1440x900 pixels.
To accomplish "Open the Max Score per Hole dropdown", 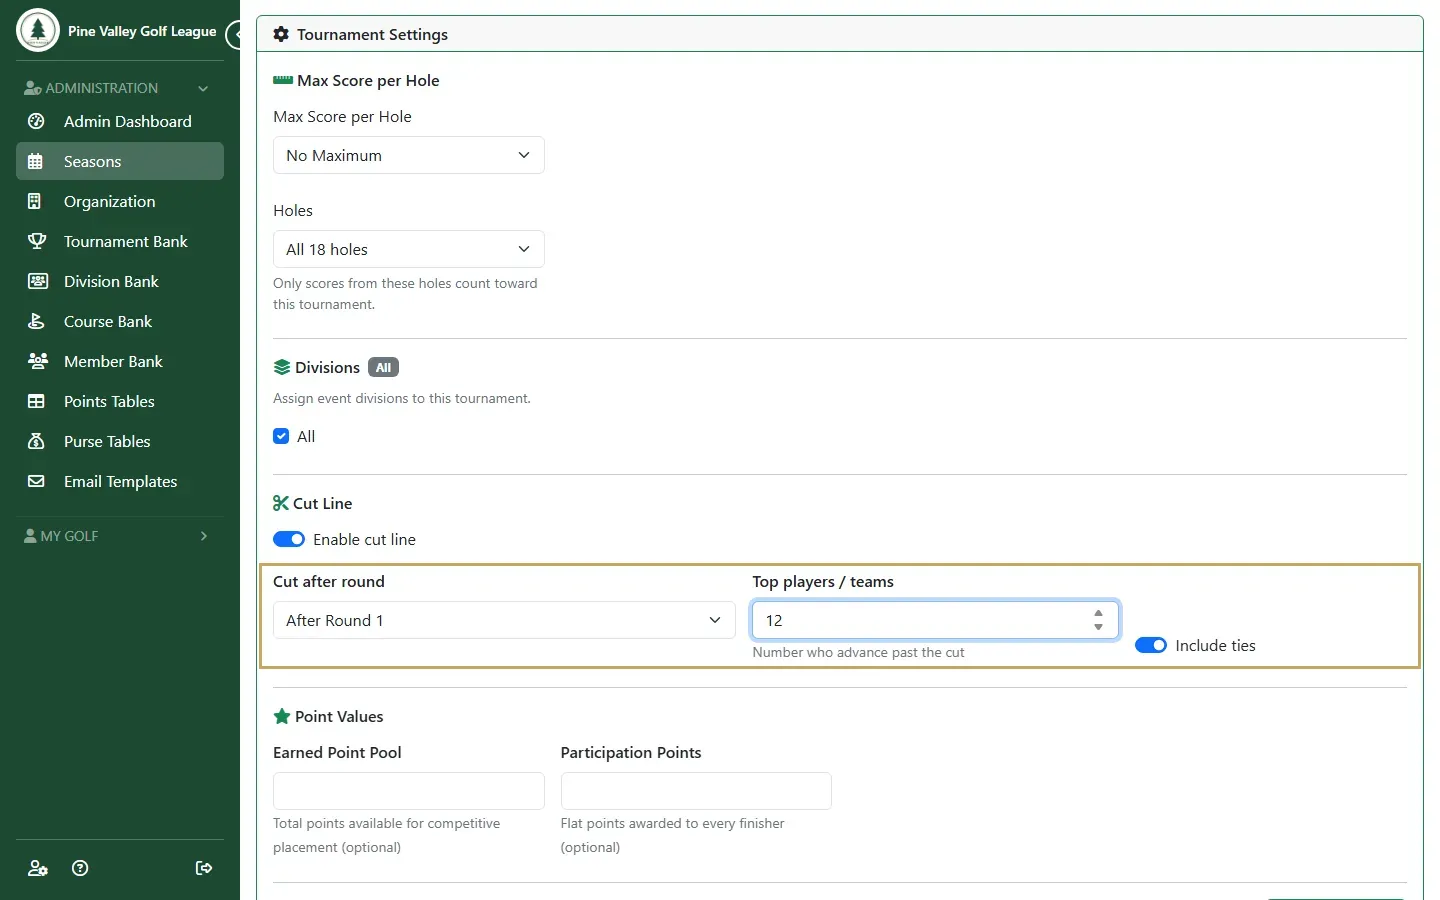I will coord(409,155).
